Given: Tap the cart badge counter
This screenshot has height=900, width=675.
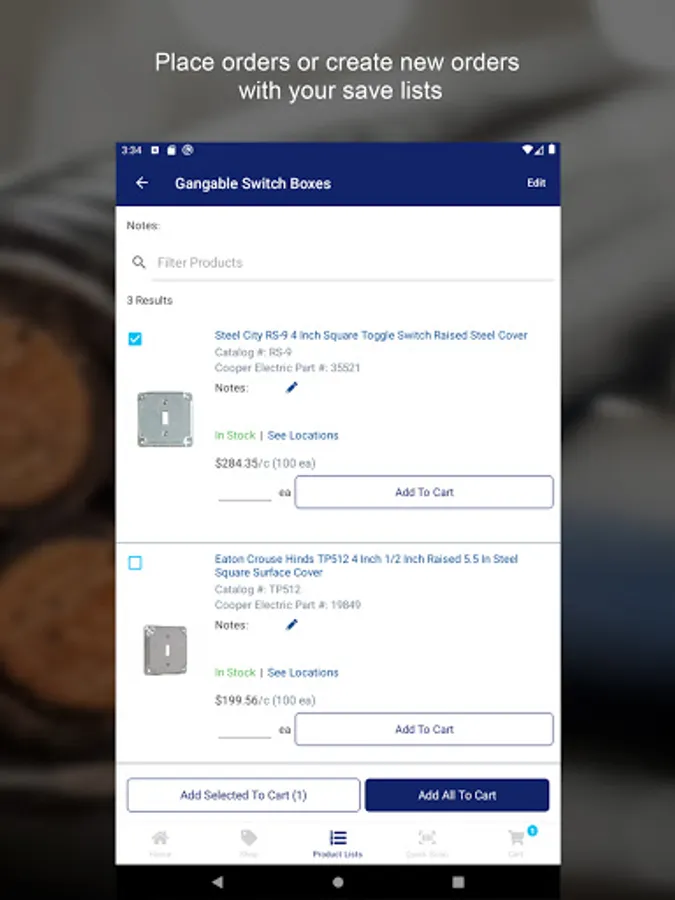Looking at the screenshot, I should point(532,831).
